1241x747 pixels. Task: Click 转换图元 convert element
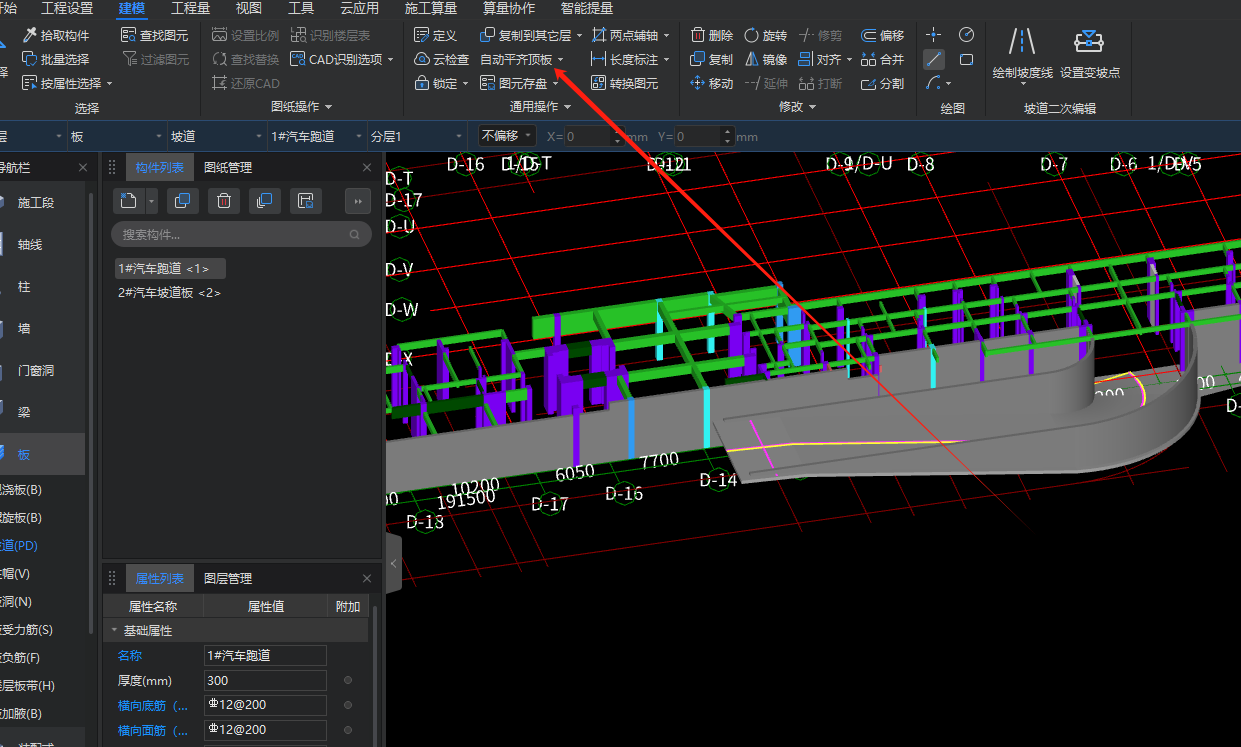625,83
